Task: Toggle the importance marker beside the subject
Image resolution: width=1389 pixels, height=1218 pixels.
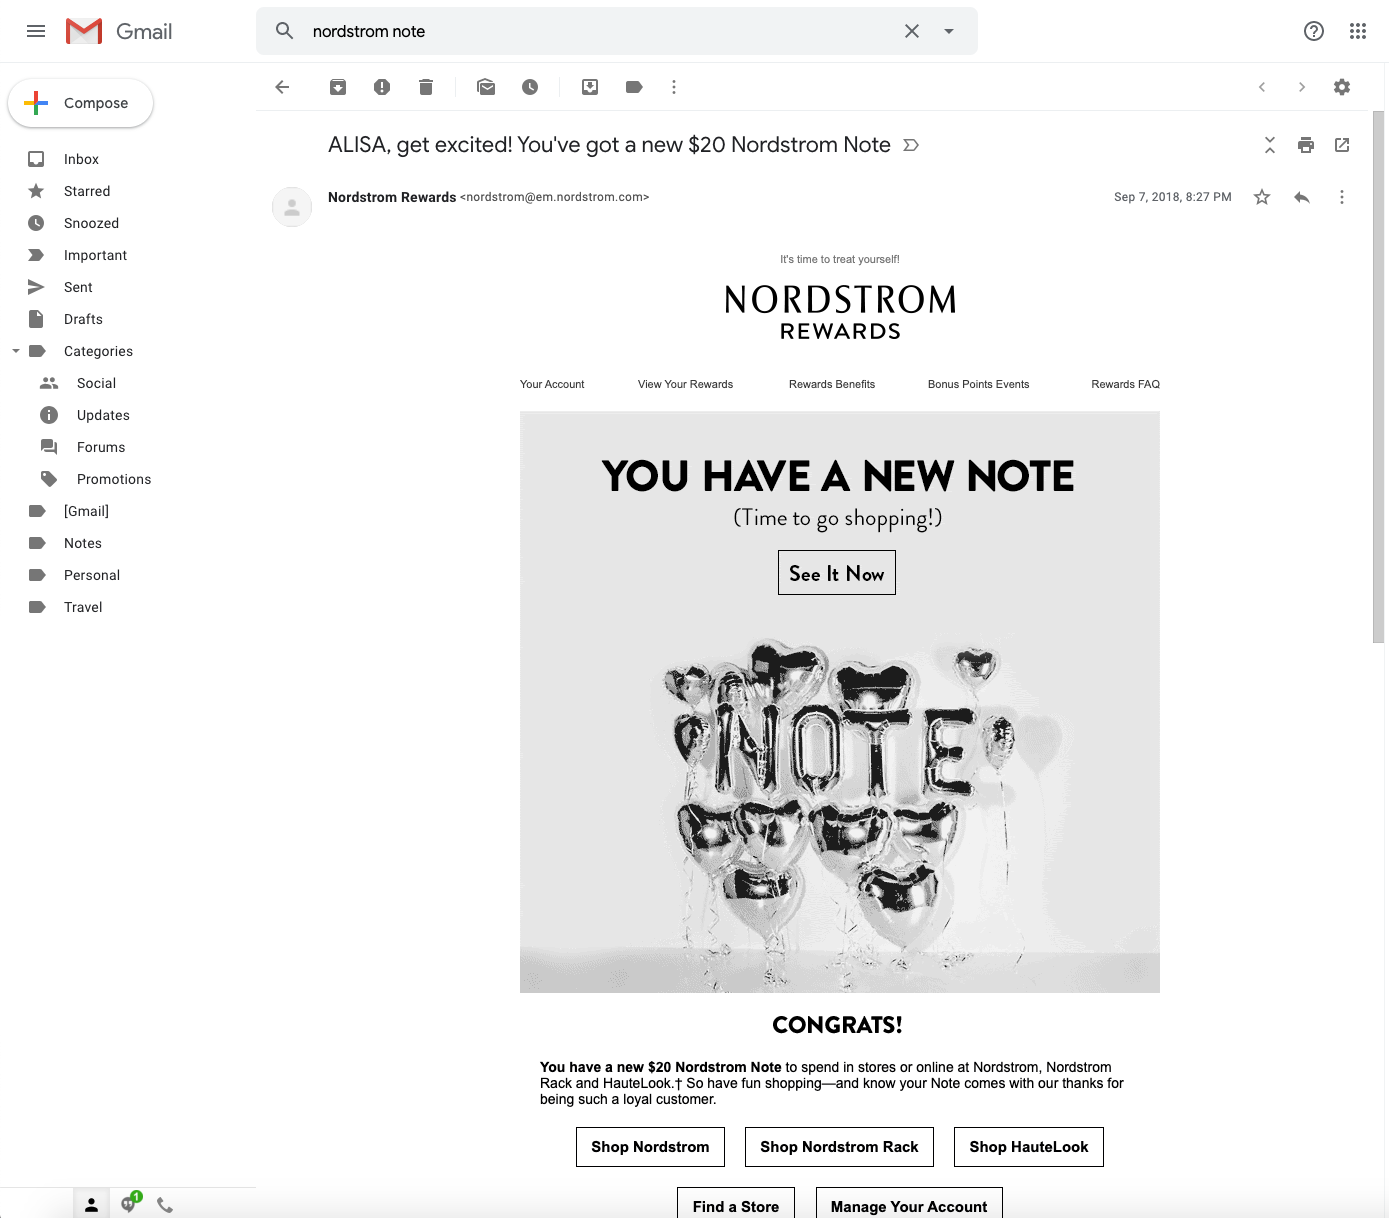Action: (x=911, y=145)
